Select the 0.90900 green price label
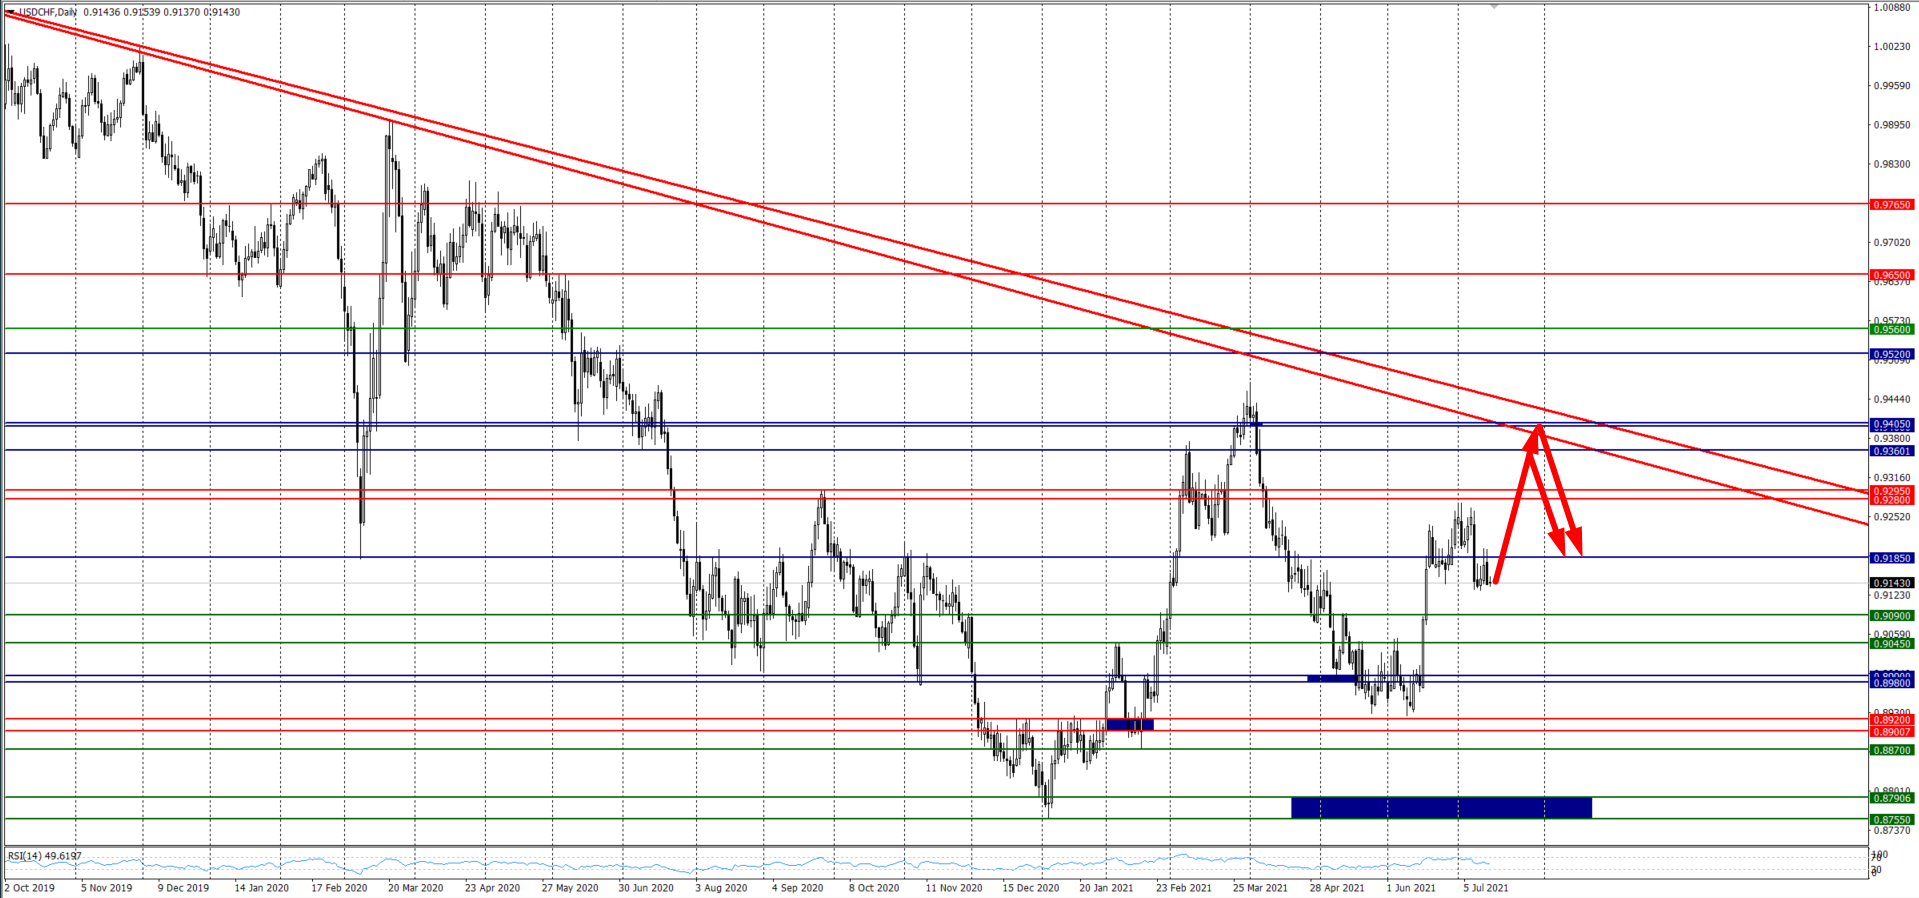Image resolution: width=1919 pixels, height=898 pixels. (x=1891, y=616)
